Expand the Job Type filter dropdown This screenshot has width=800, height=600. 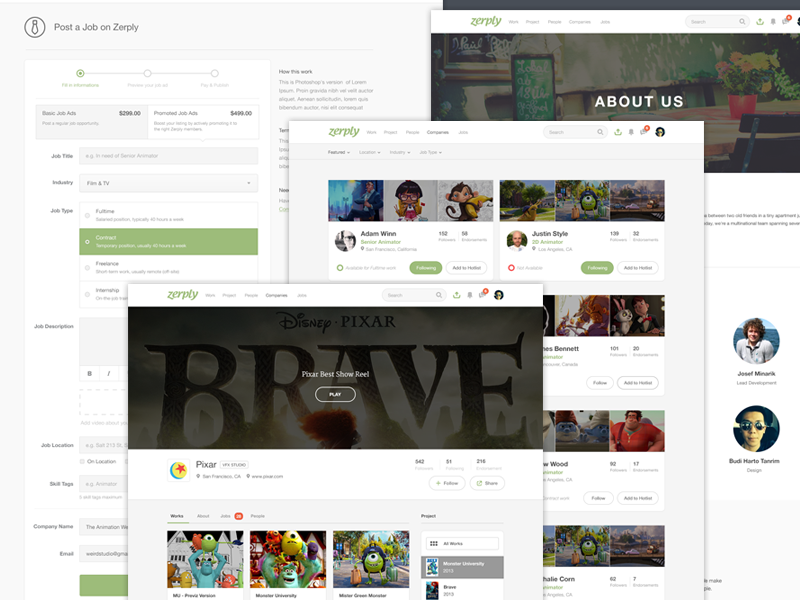pyautogui.click(x=430, y=153)
